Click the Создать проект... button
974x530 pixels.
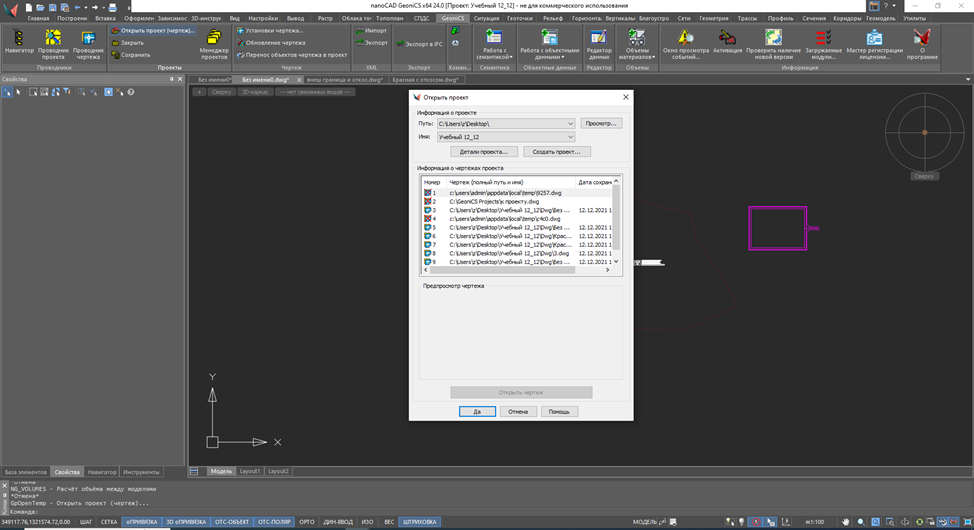(557, 152)
